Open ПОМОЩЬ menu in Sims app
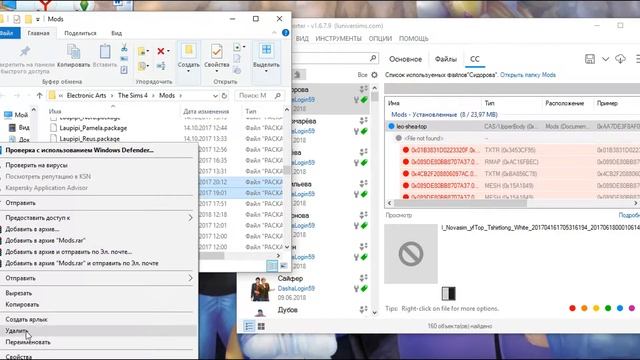 point(413,38)
